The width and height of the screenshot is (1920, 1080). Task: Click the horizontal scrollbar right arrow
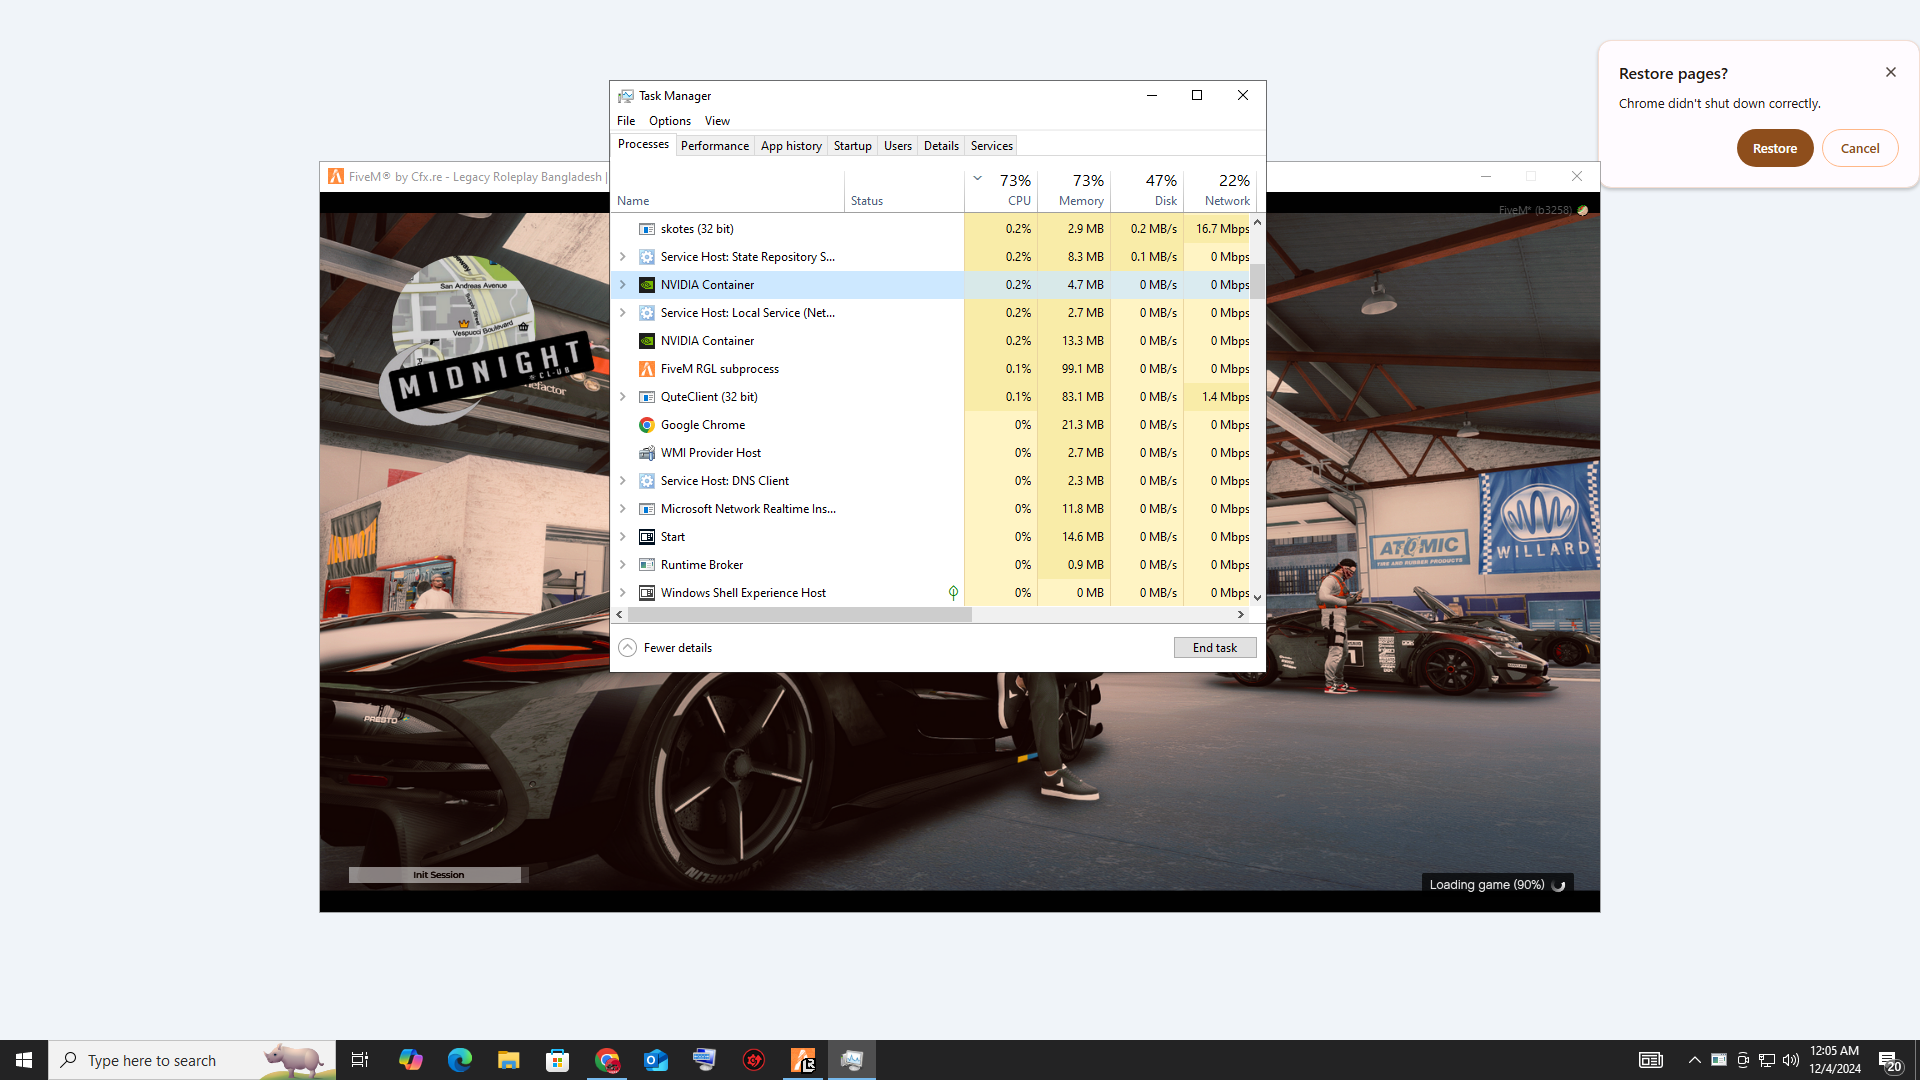1241,615
